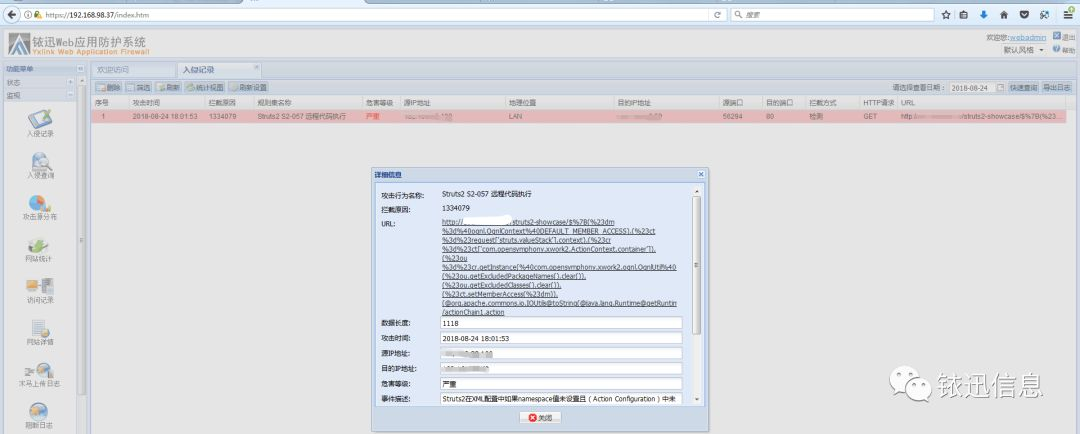Open 刷新设置 in the toolbar
Screen dimensions: 1080x434
(x=248, y=87)
